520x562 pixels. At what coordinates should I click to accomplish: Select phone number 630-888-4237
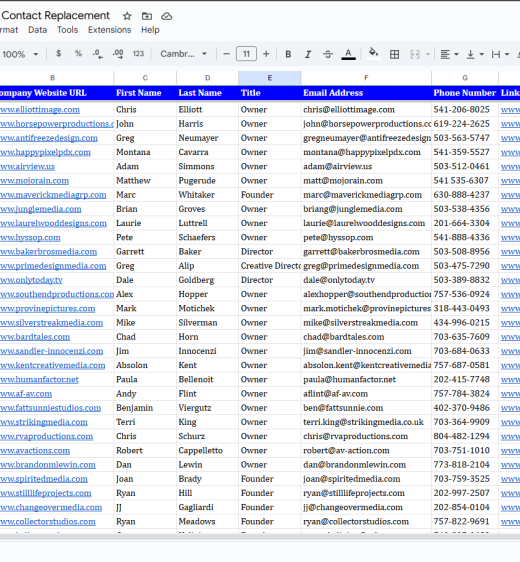click(x=465, y=195)
